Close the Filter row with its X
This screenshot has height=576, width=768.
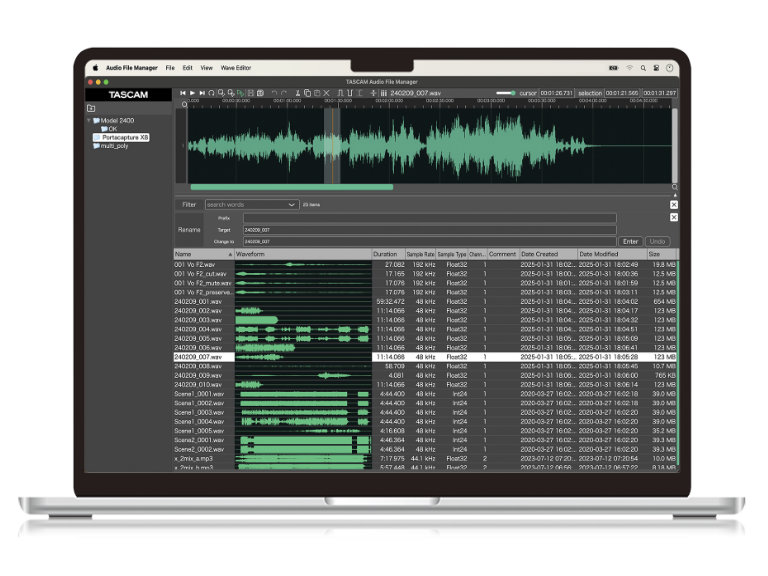tap(674, 205)
